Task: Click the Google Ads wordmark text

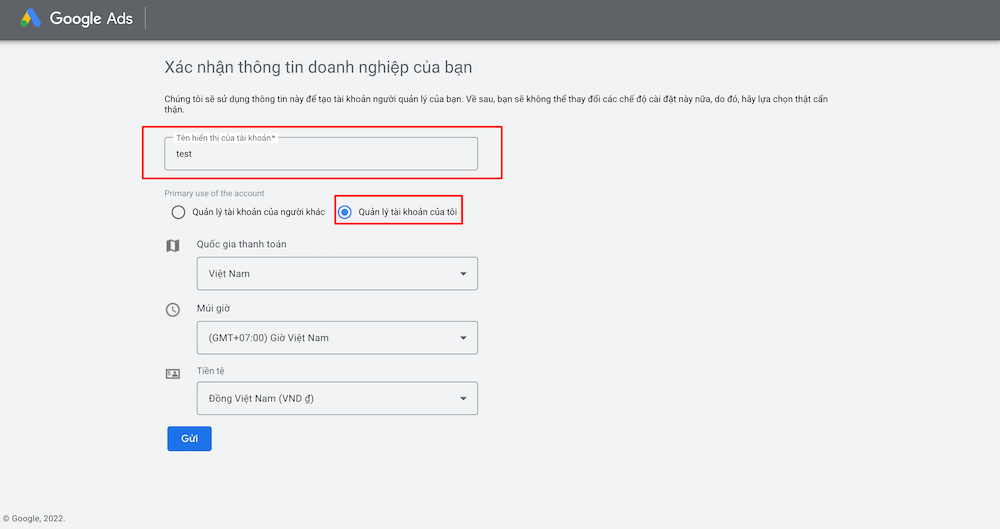Action: 91,19
